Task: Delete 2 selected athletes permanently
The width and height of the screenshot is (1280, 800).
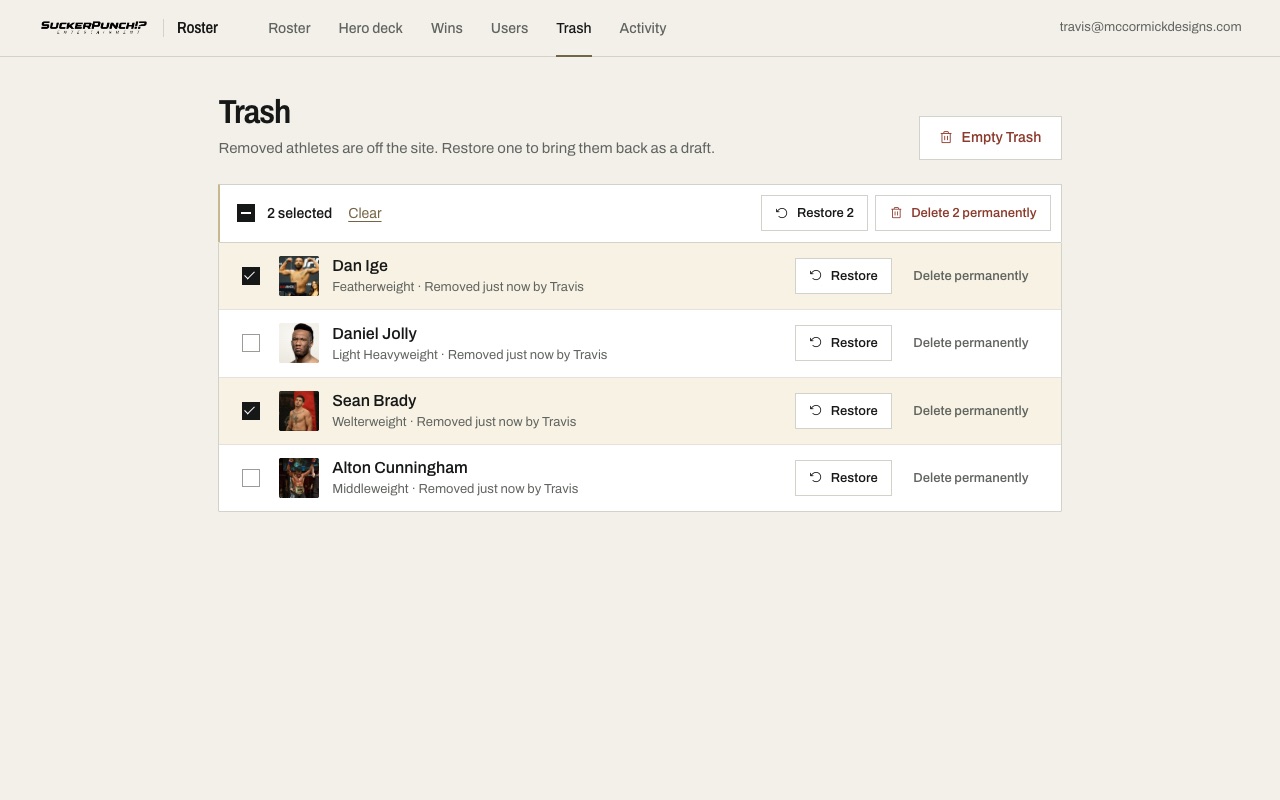Action: (x=963, y=213)
